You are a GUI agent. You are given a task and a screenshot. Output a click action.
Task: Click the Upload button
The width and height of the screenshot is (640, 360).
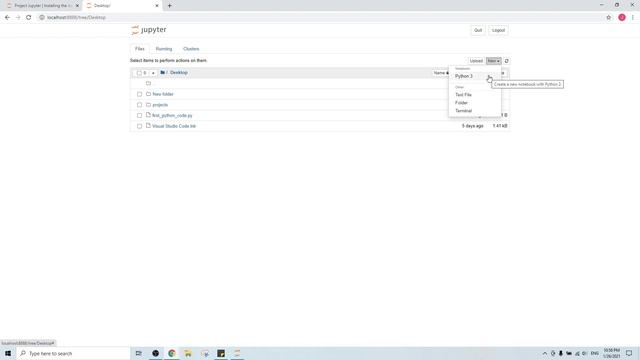click(x=476, y=61)
